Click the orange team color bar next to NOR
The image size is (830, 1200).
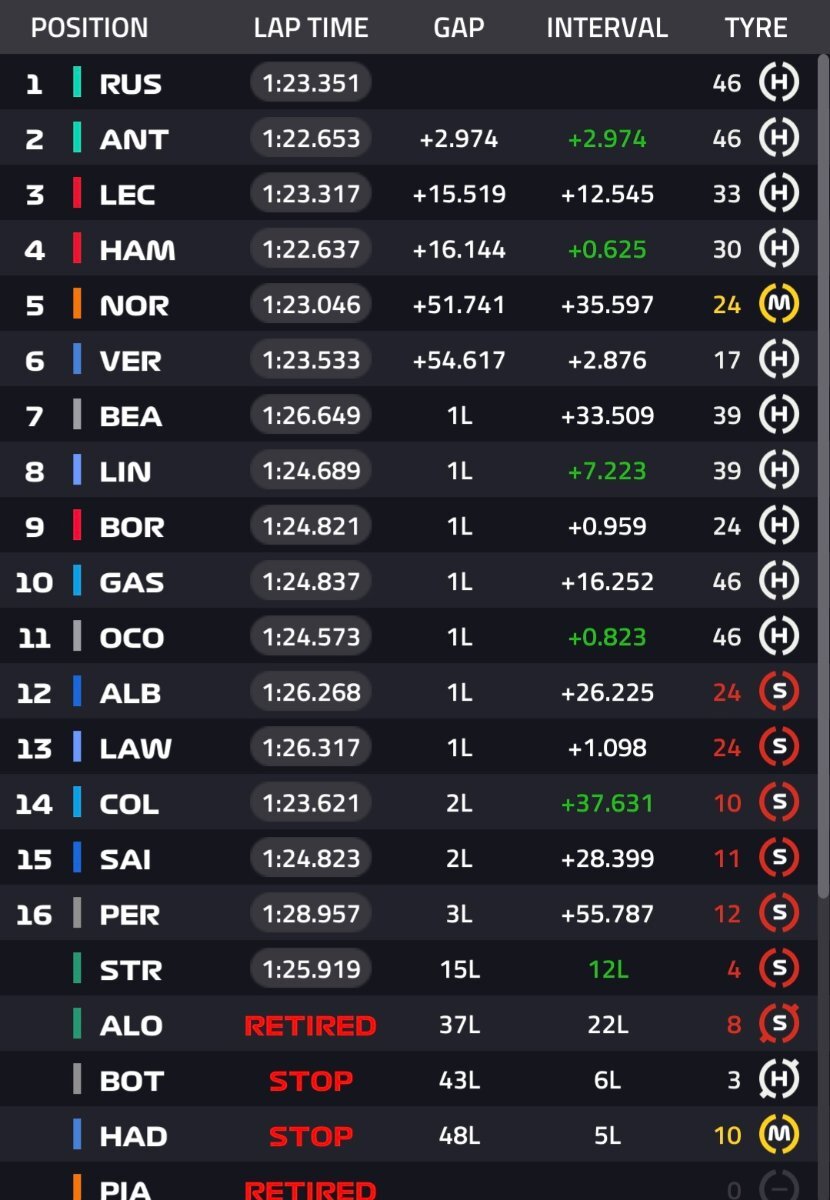click(x=77, y=304)
